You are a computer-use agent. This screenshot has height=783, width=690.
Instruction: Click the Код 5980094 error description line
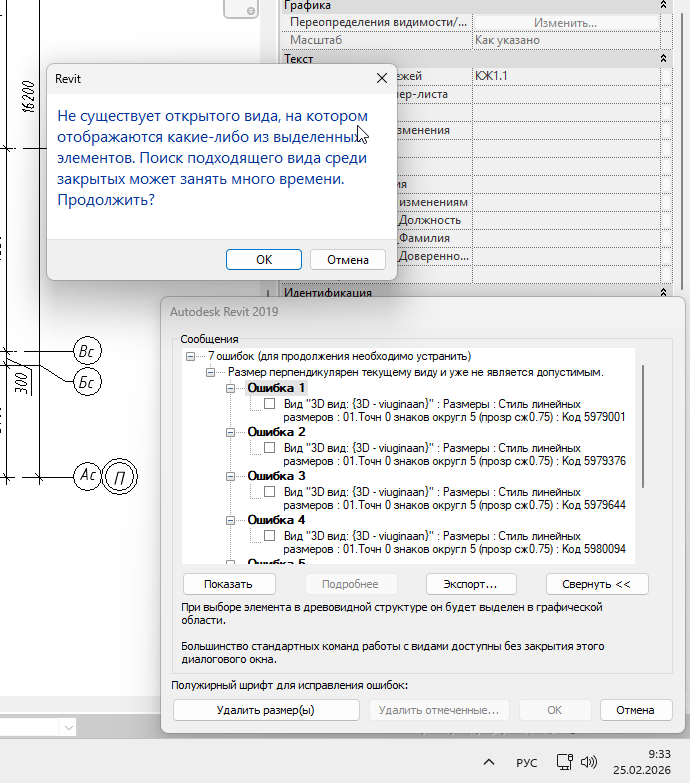tap(454, 542)
